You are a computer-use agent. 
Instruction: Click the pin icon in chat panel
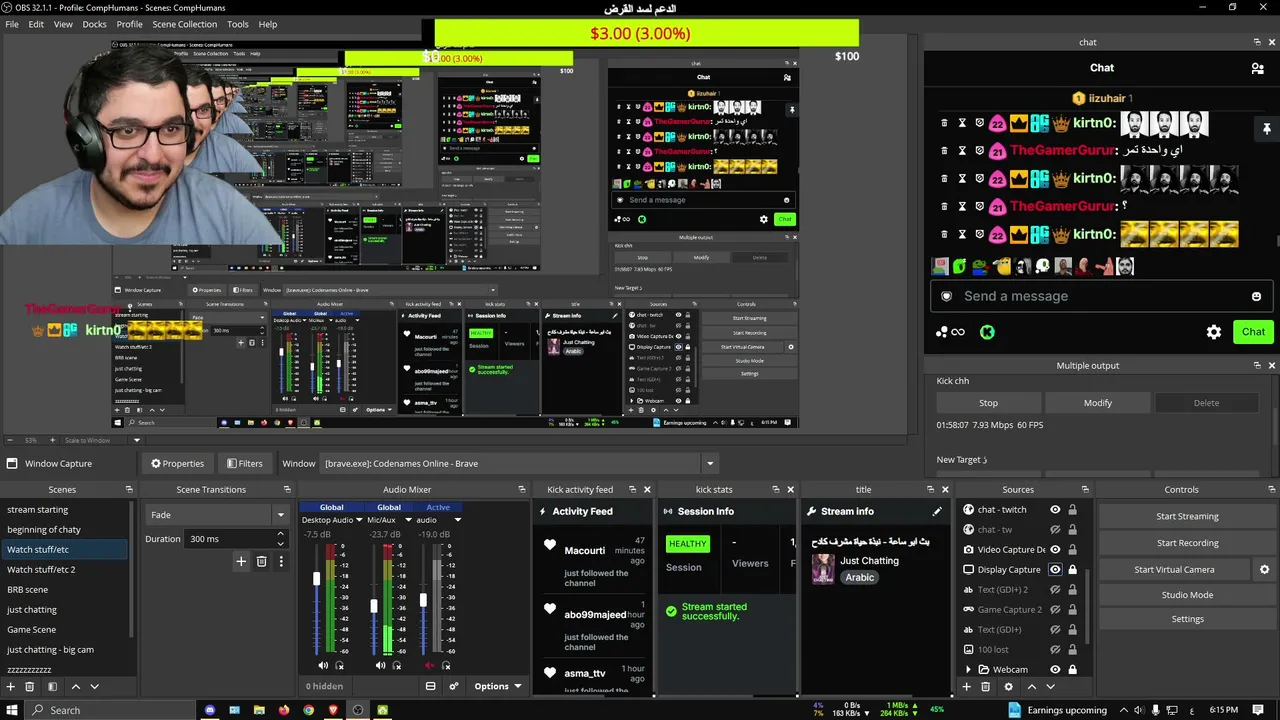1266,129
